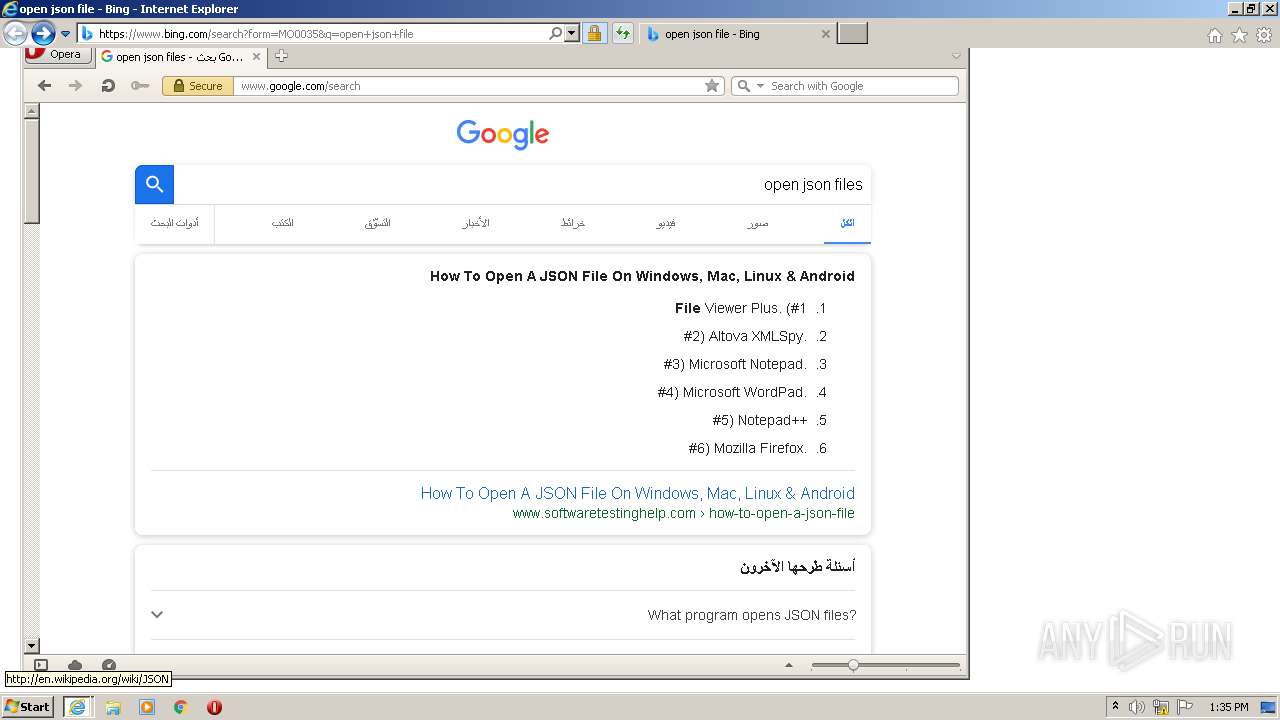1280x720 pixels.
Task: Open Internet Explorer Tools gear
Action: (x=1264, y=35)
